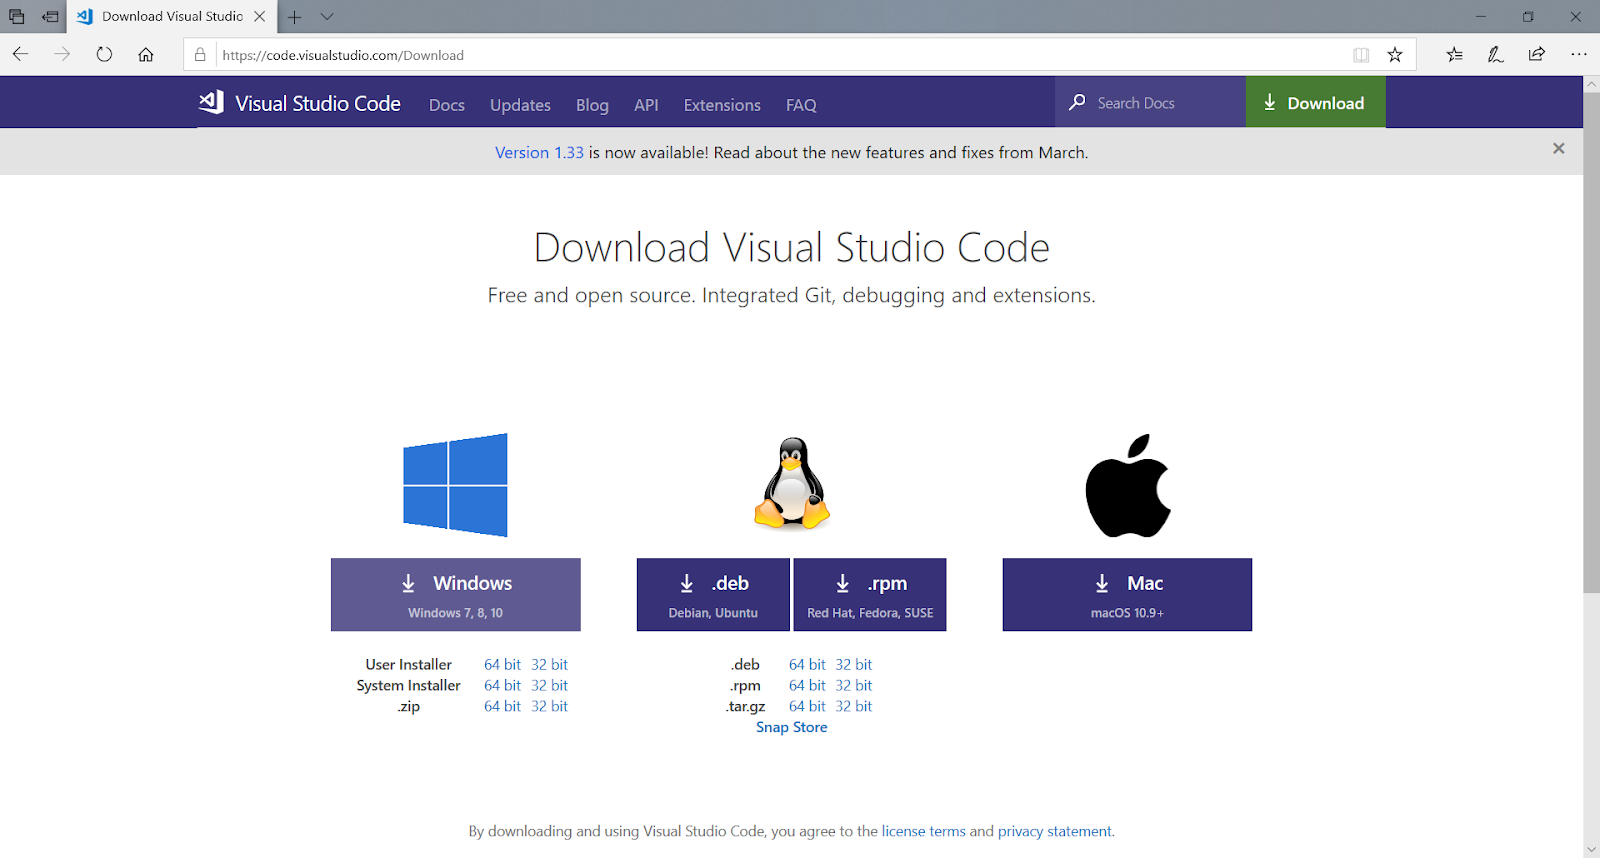Open the browser home page icon
This screenshot has height=858, width=1600.
pyautogui.click(x=146, y=54)
